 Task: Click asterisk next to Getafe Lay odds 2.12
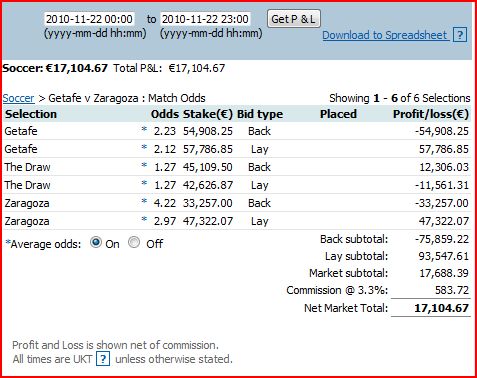pos(144,147)
